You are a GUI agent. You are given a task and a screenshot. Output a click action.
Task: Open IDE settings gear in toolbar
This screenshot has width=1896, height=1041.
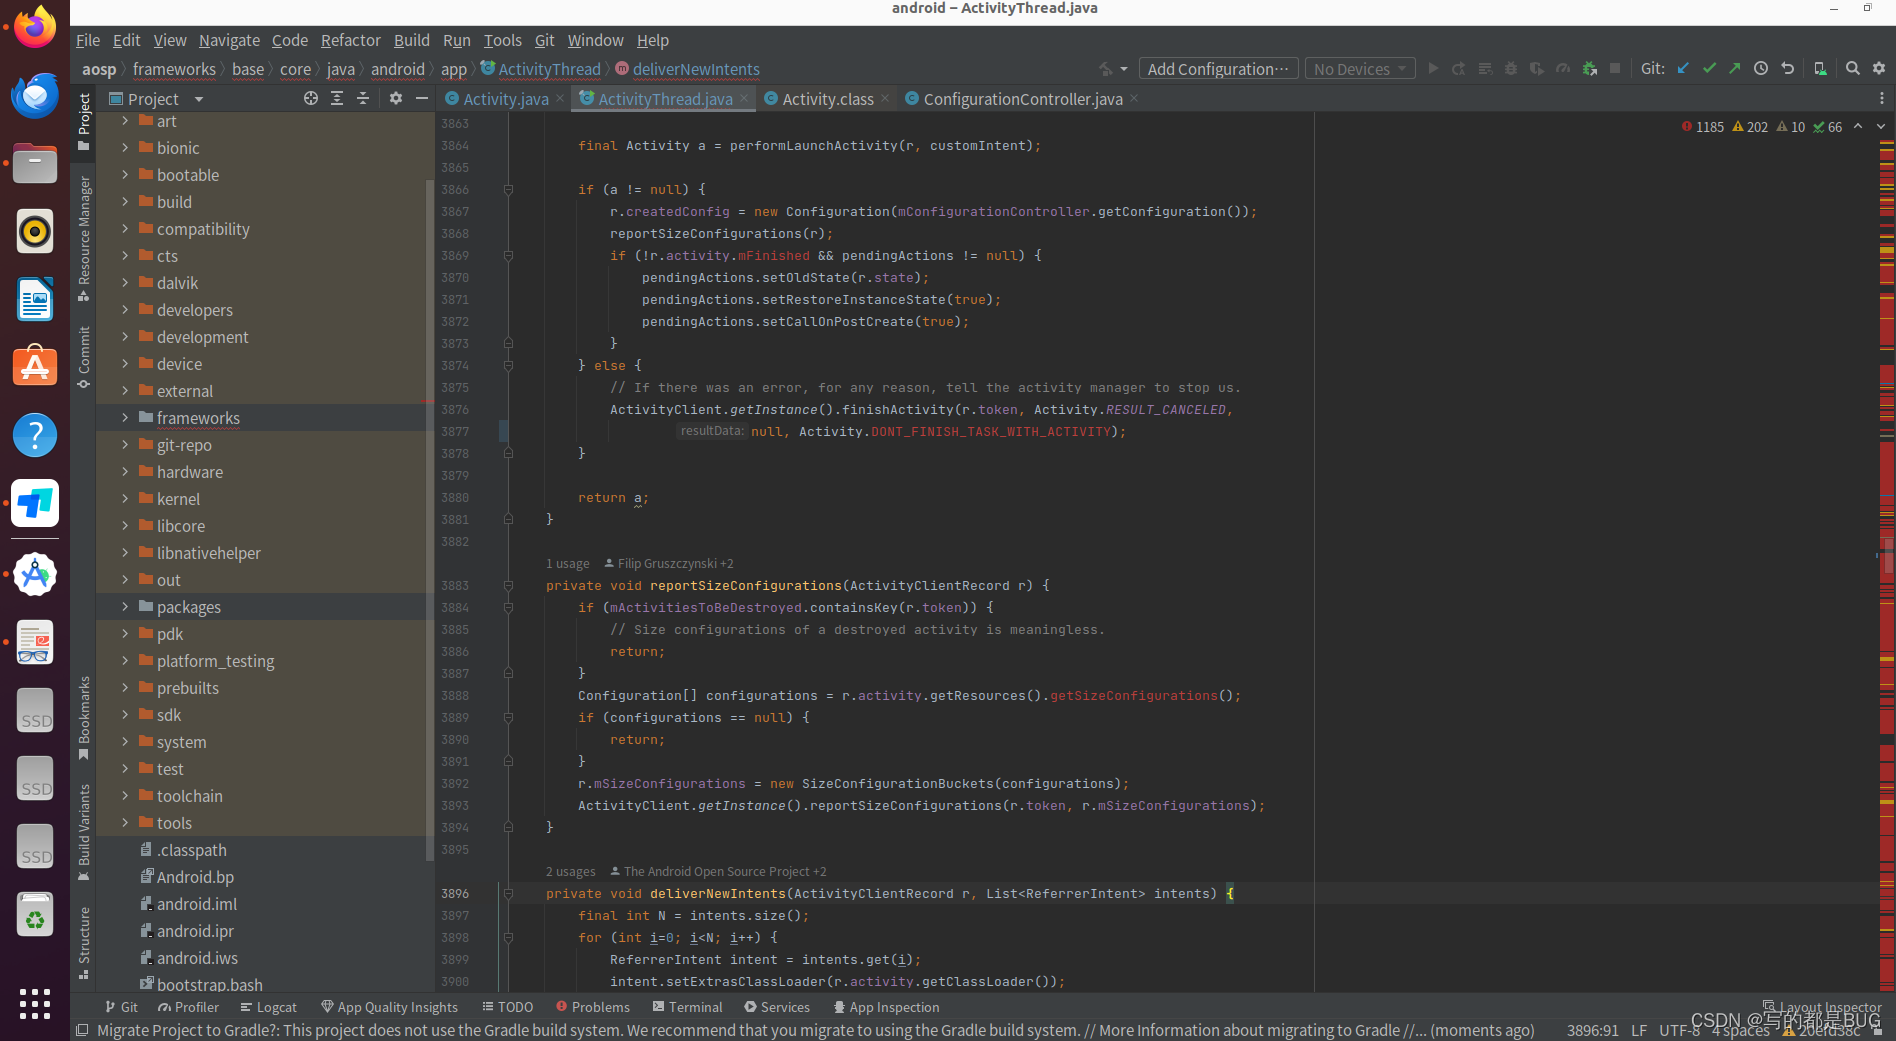[x=1879, y=69]
